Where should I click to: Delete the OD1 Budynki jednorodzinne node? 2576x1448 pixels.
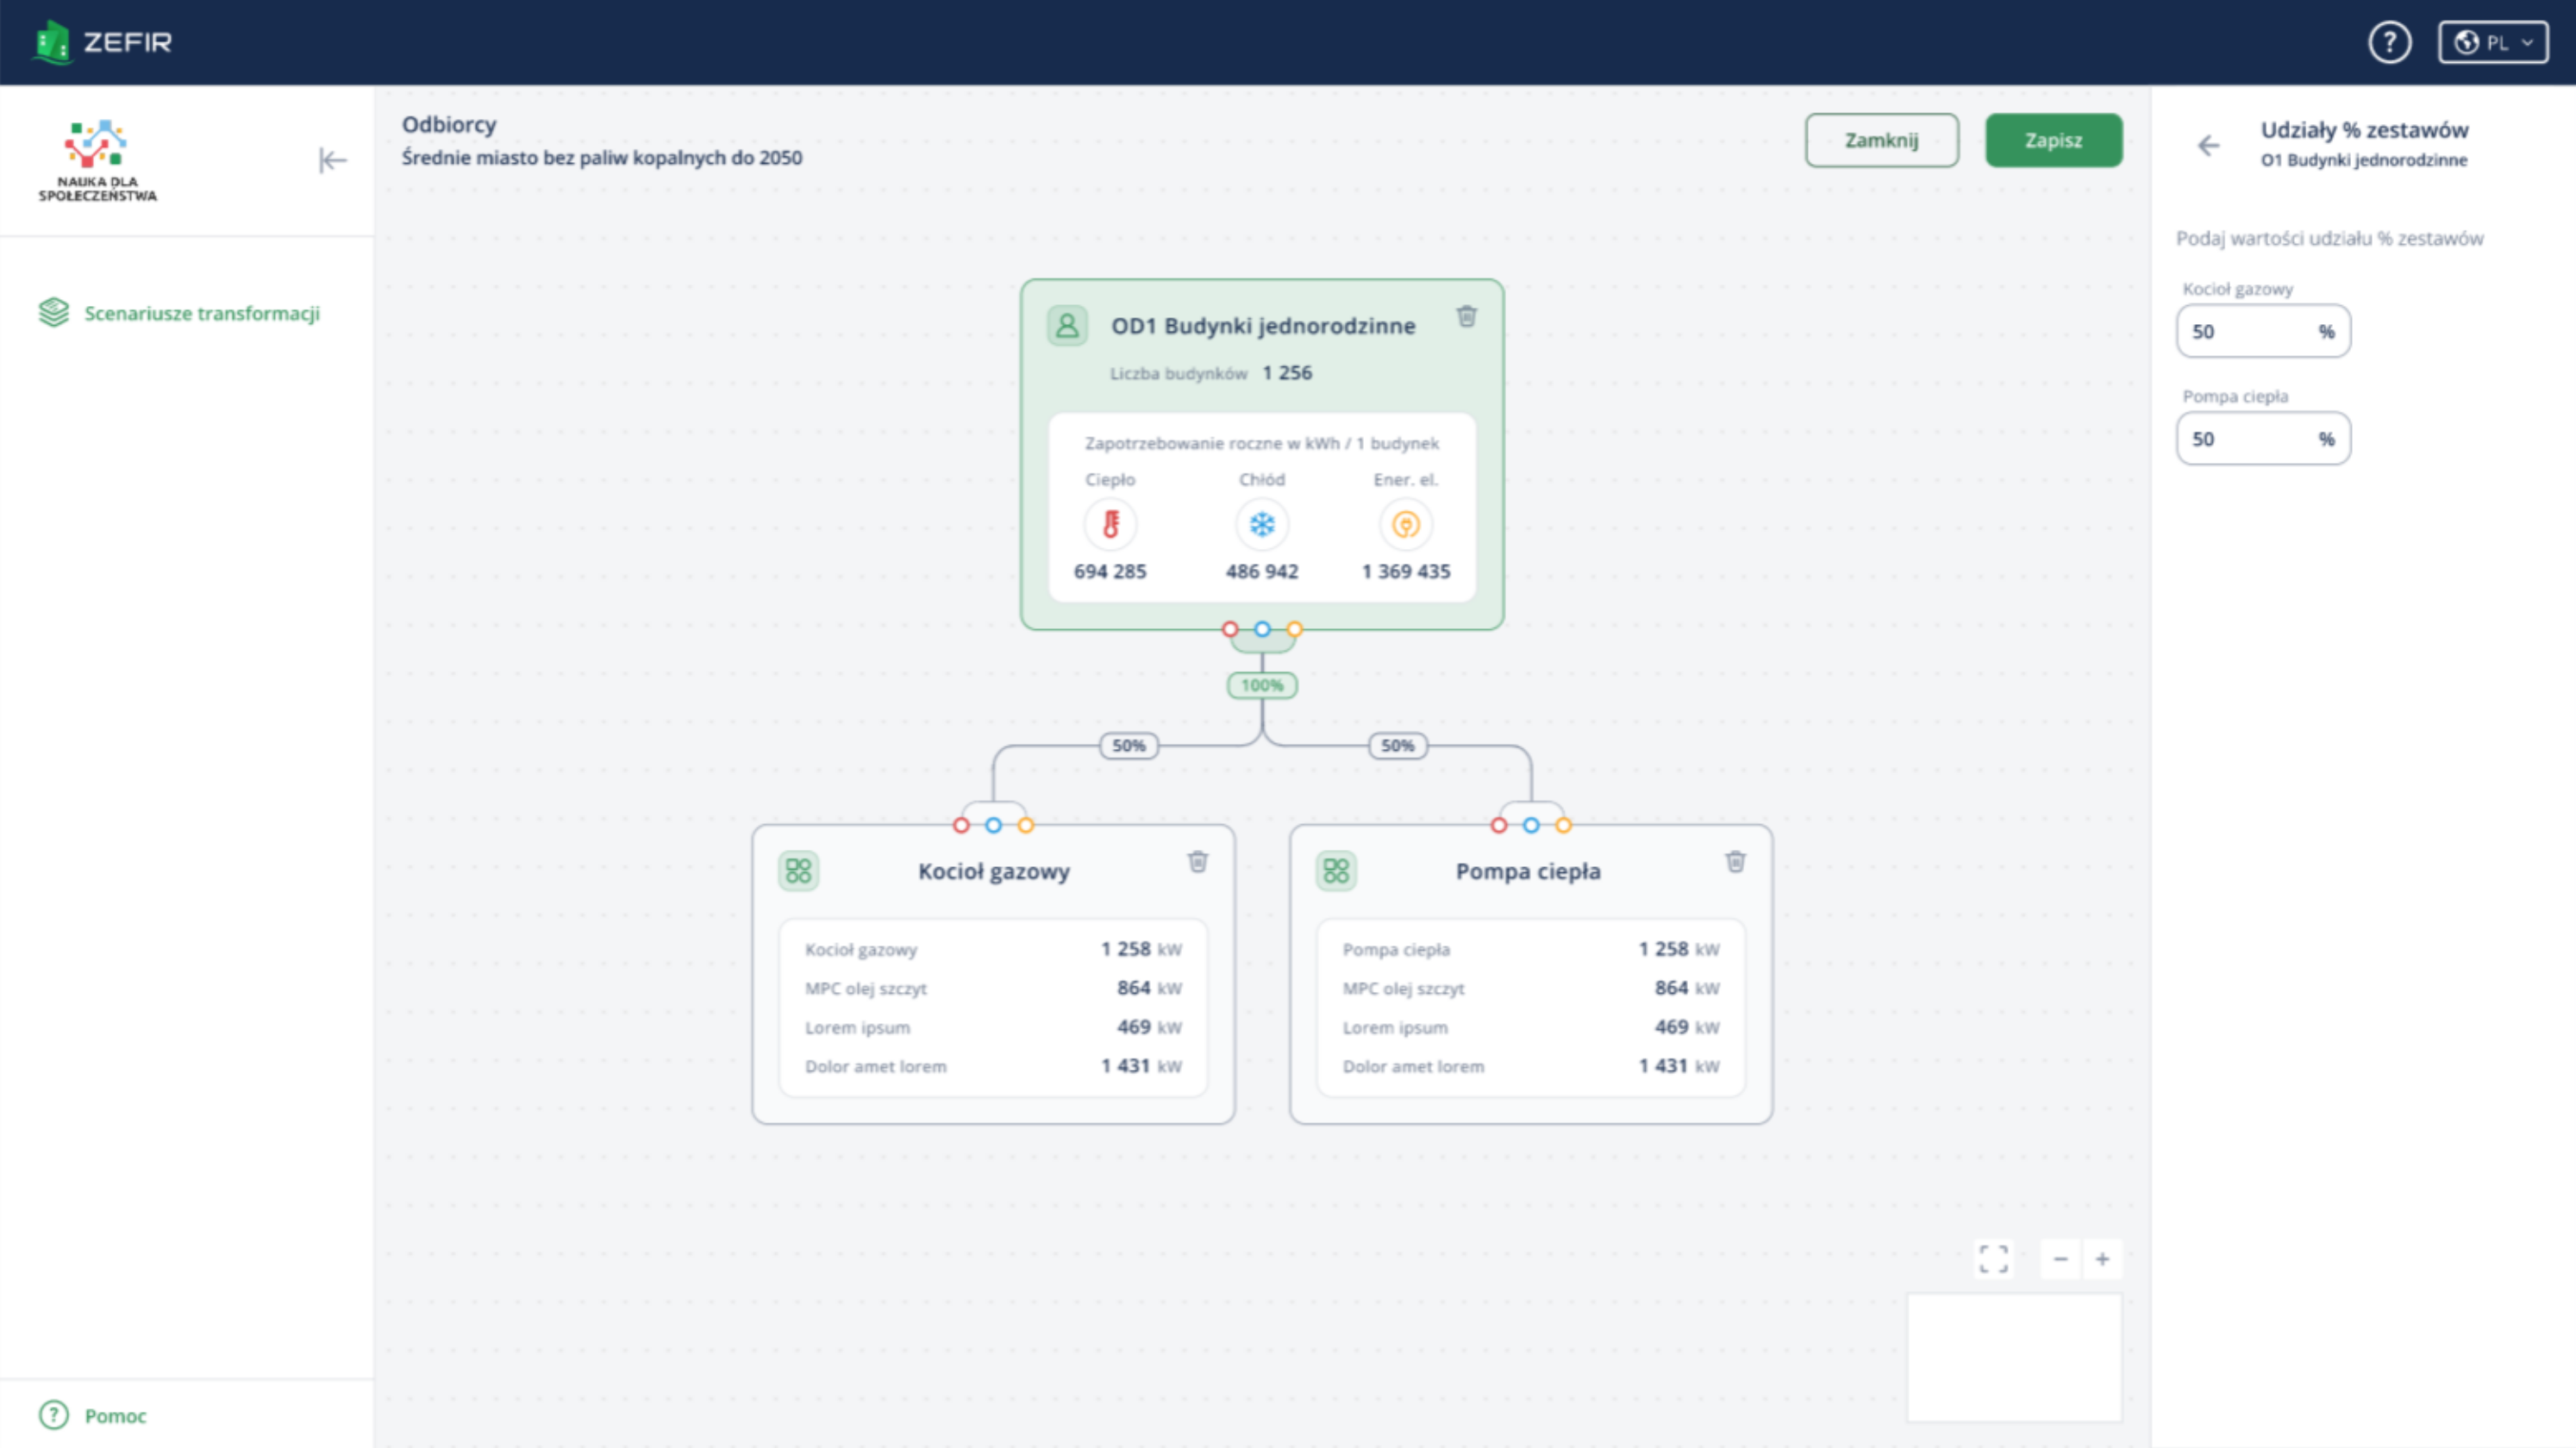1466,317
